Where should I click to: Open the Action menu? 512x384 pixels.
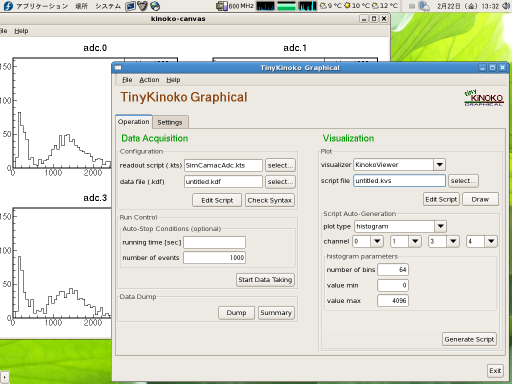tap(149, 80)
